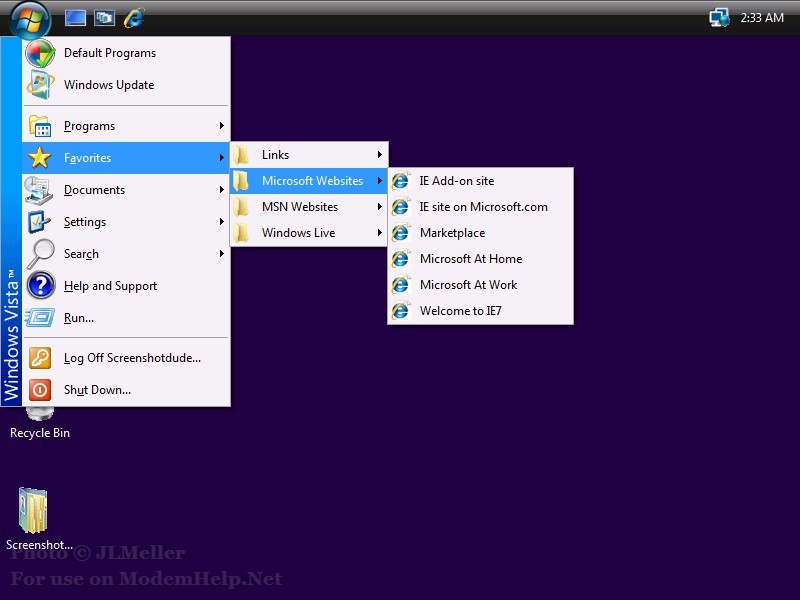Click the Favorites star icon
Screen dimensions: 800x600
[40, 158]
